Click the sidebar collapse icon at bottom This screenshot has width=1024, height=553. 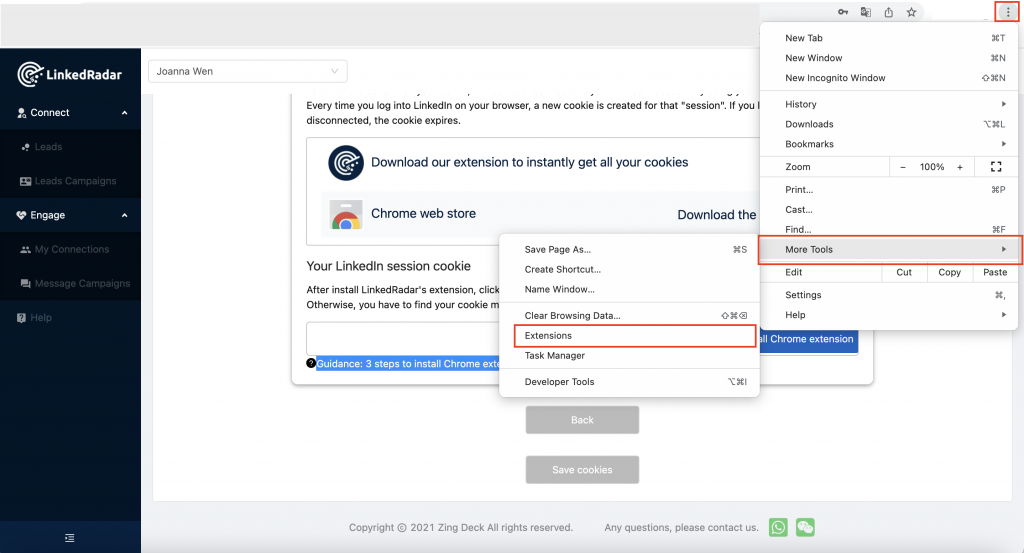[69, 537]
